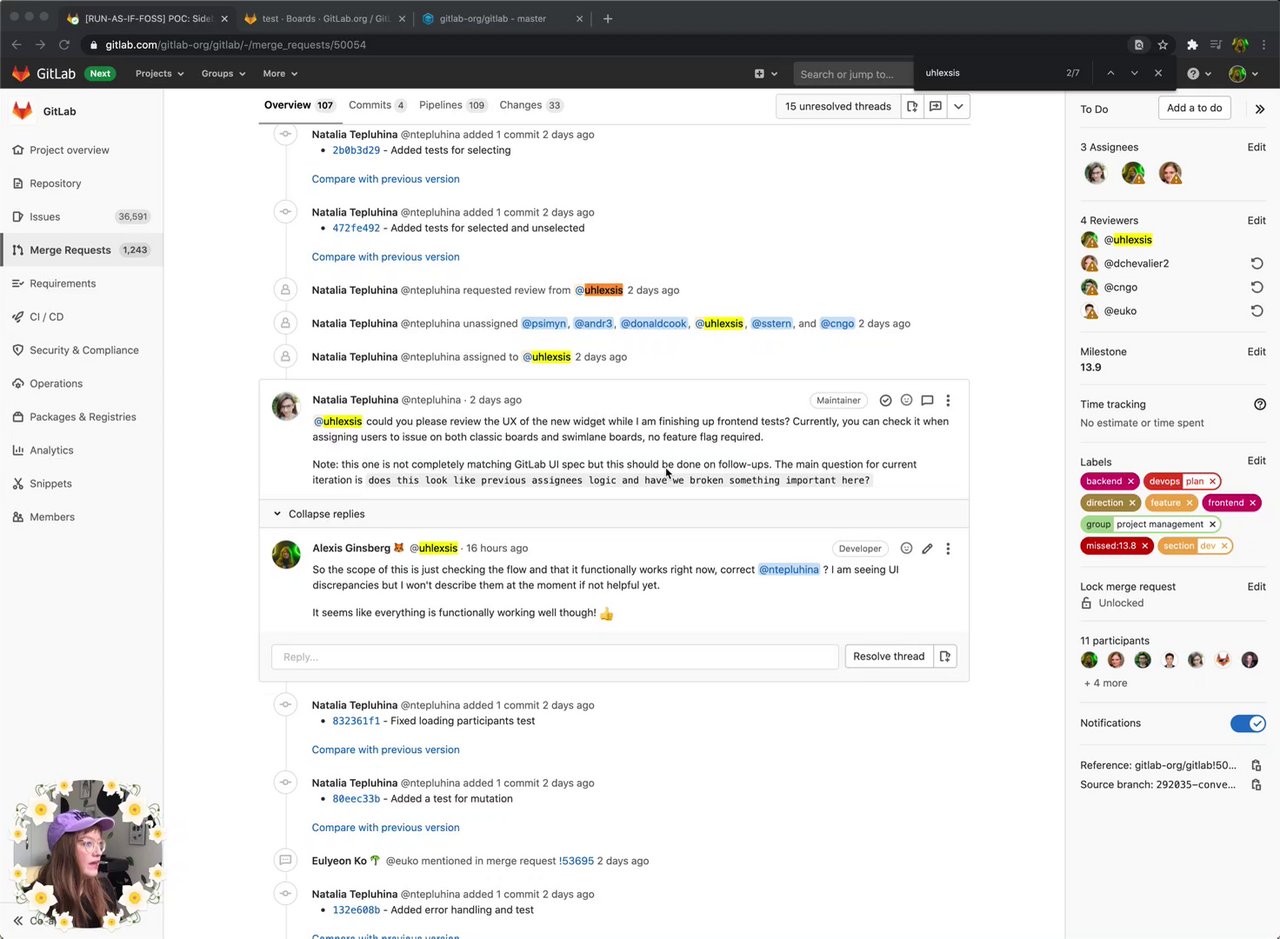Edit the Assignees section
1280x939 pixels.
(1256, 147)
